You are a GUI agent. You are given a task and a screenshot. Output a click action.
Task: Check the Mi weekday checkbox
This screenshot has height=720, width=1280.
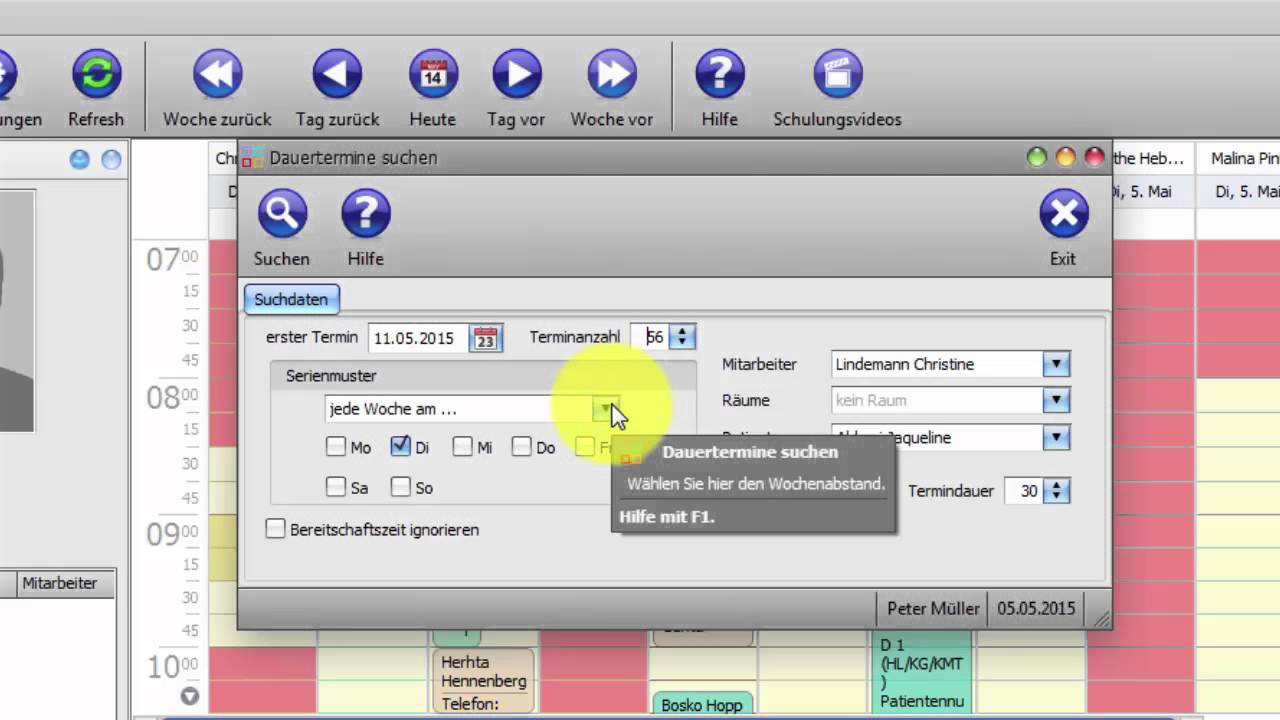pyautogui.click(x=462, y=447)
